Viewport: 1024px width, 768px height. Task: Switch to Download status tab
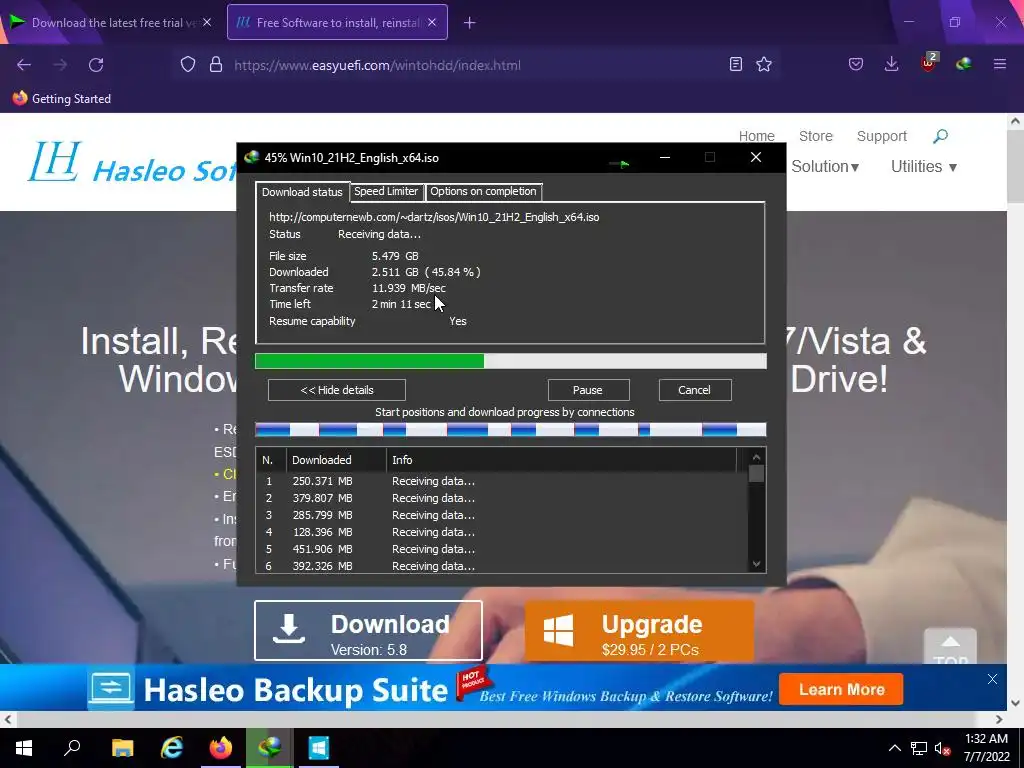click(x=302, y=192)
